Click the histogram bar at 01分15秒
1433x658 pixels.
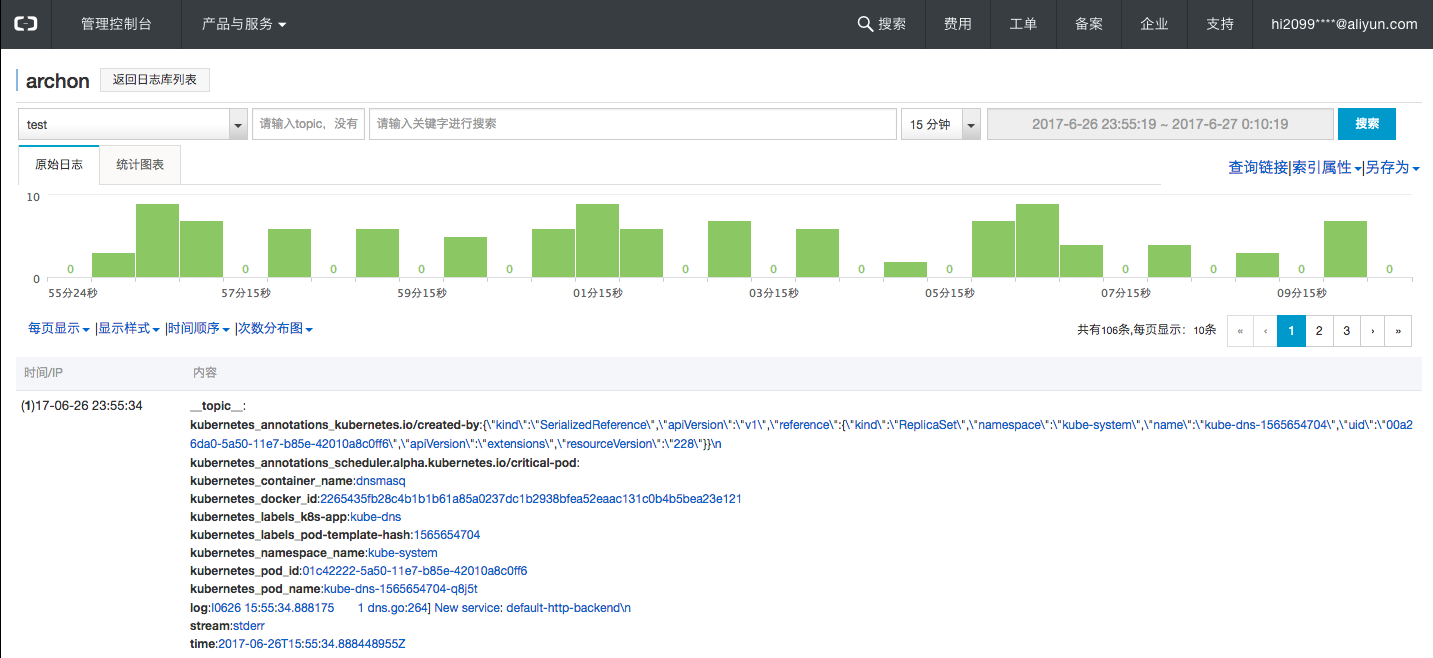(x=597, y=241)
